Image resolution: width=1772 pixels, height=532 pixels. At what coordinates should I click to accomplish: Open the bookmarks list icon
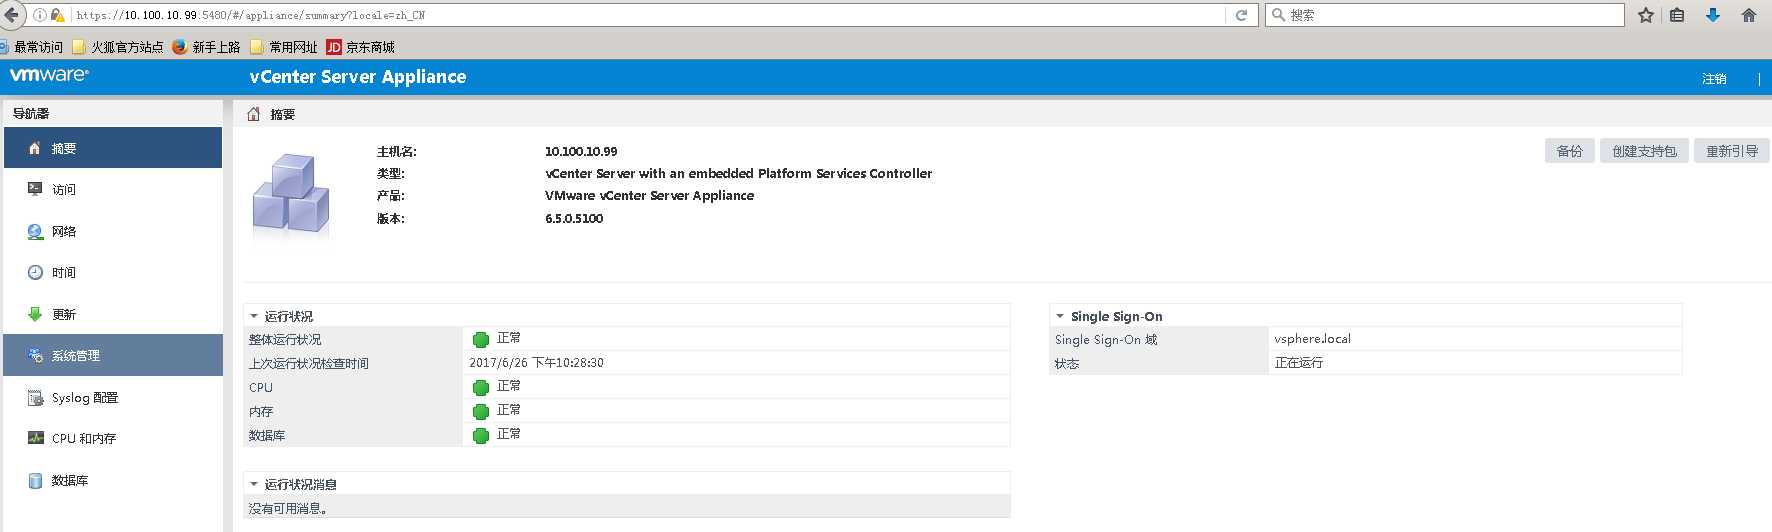click(x=1678, y=15)
